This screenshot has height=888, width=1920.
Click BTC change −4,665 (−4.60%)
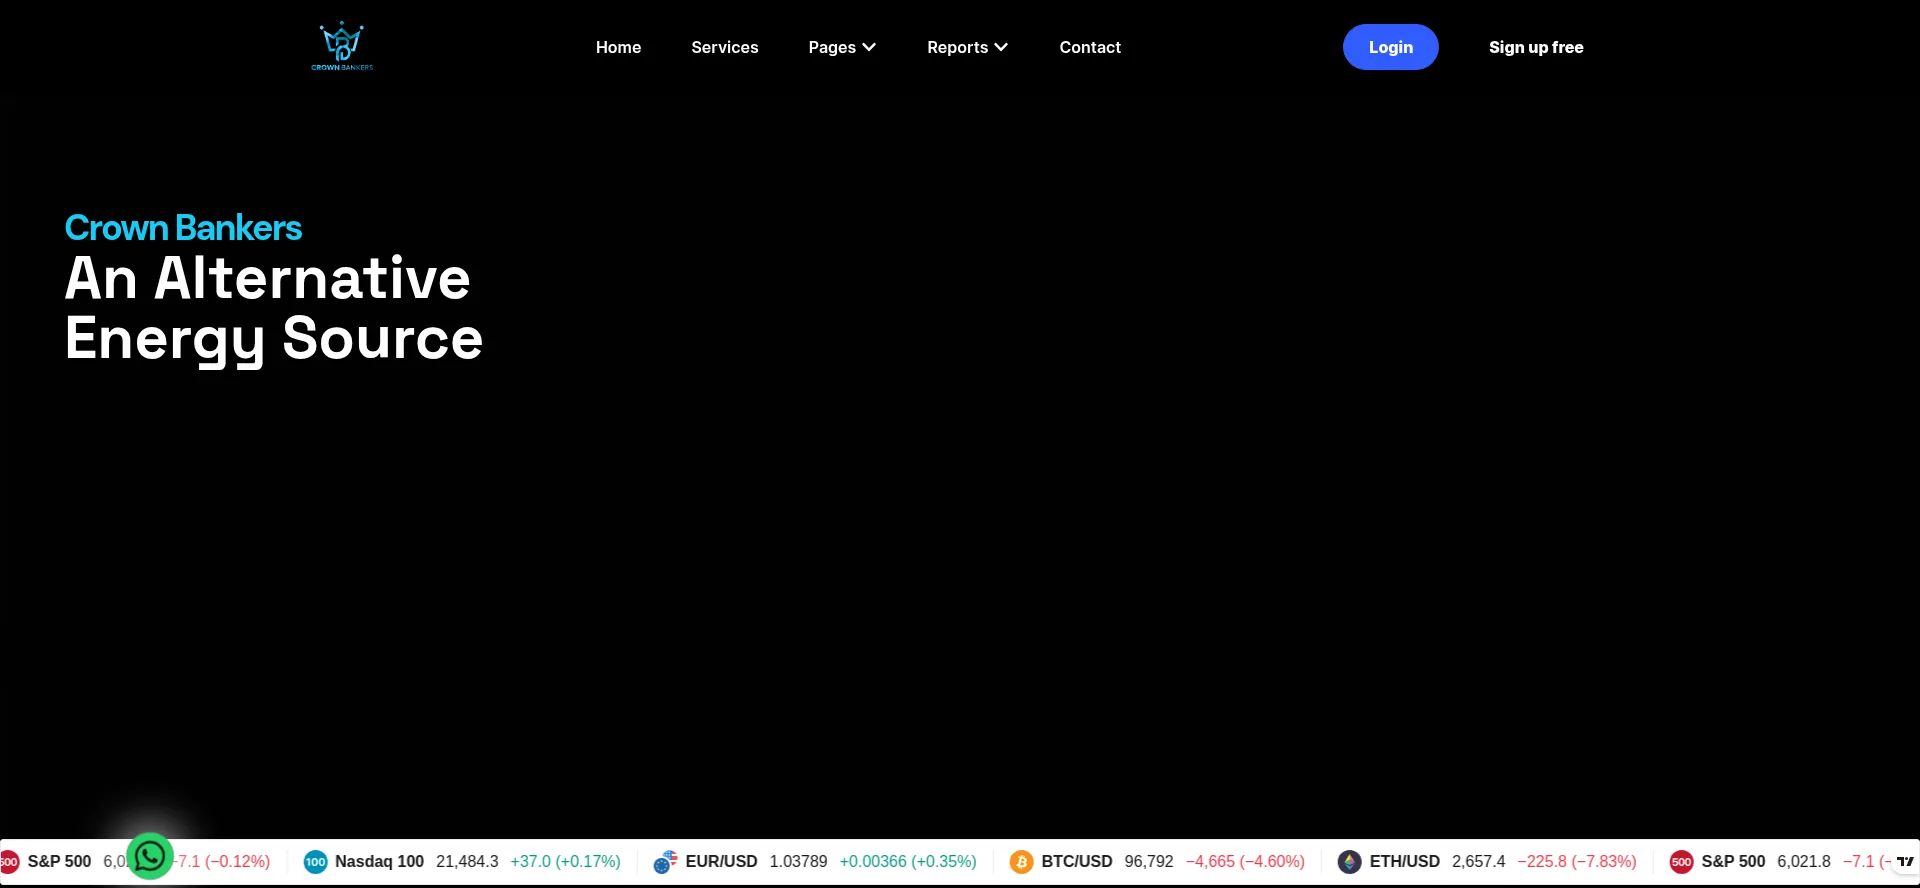(1245, 862)
